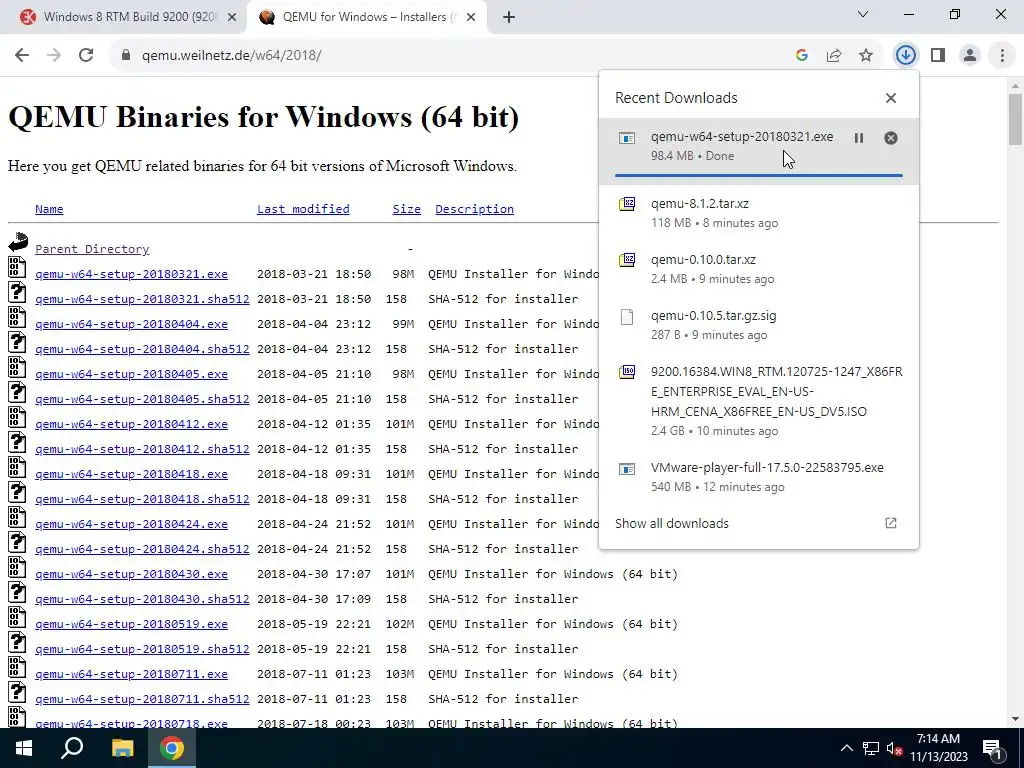Download qemu-w64-setup-20180321.exe from the listing

tap(131, 274)
